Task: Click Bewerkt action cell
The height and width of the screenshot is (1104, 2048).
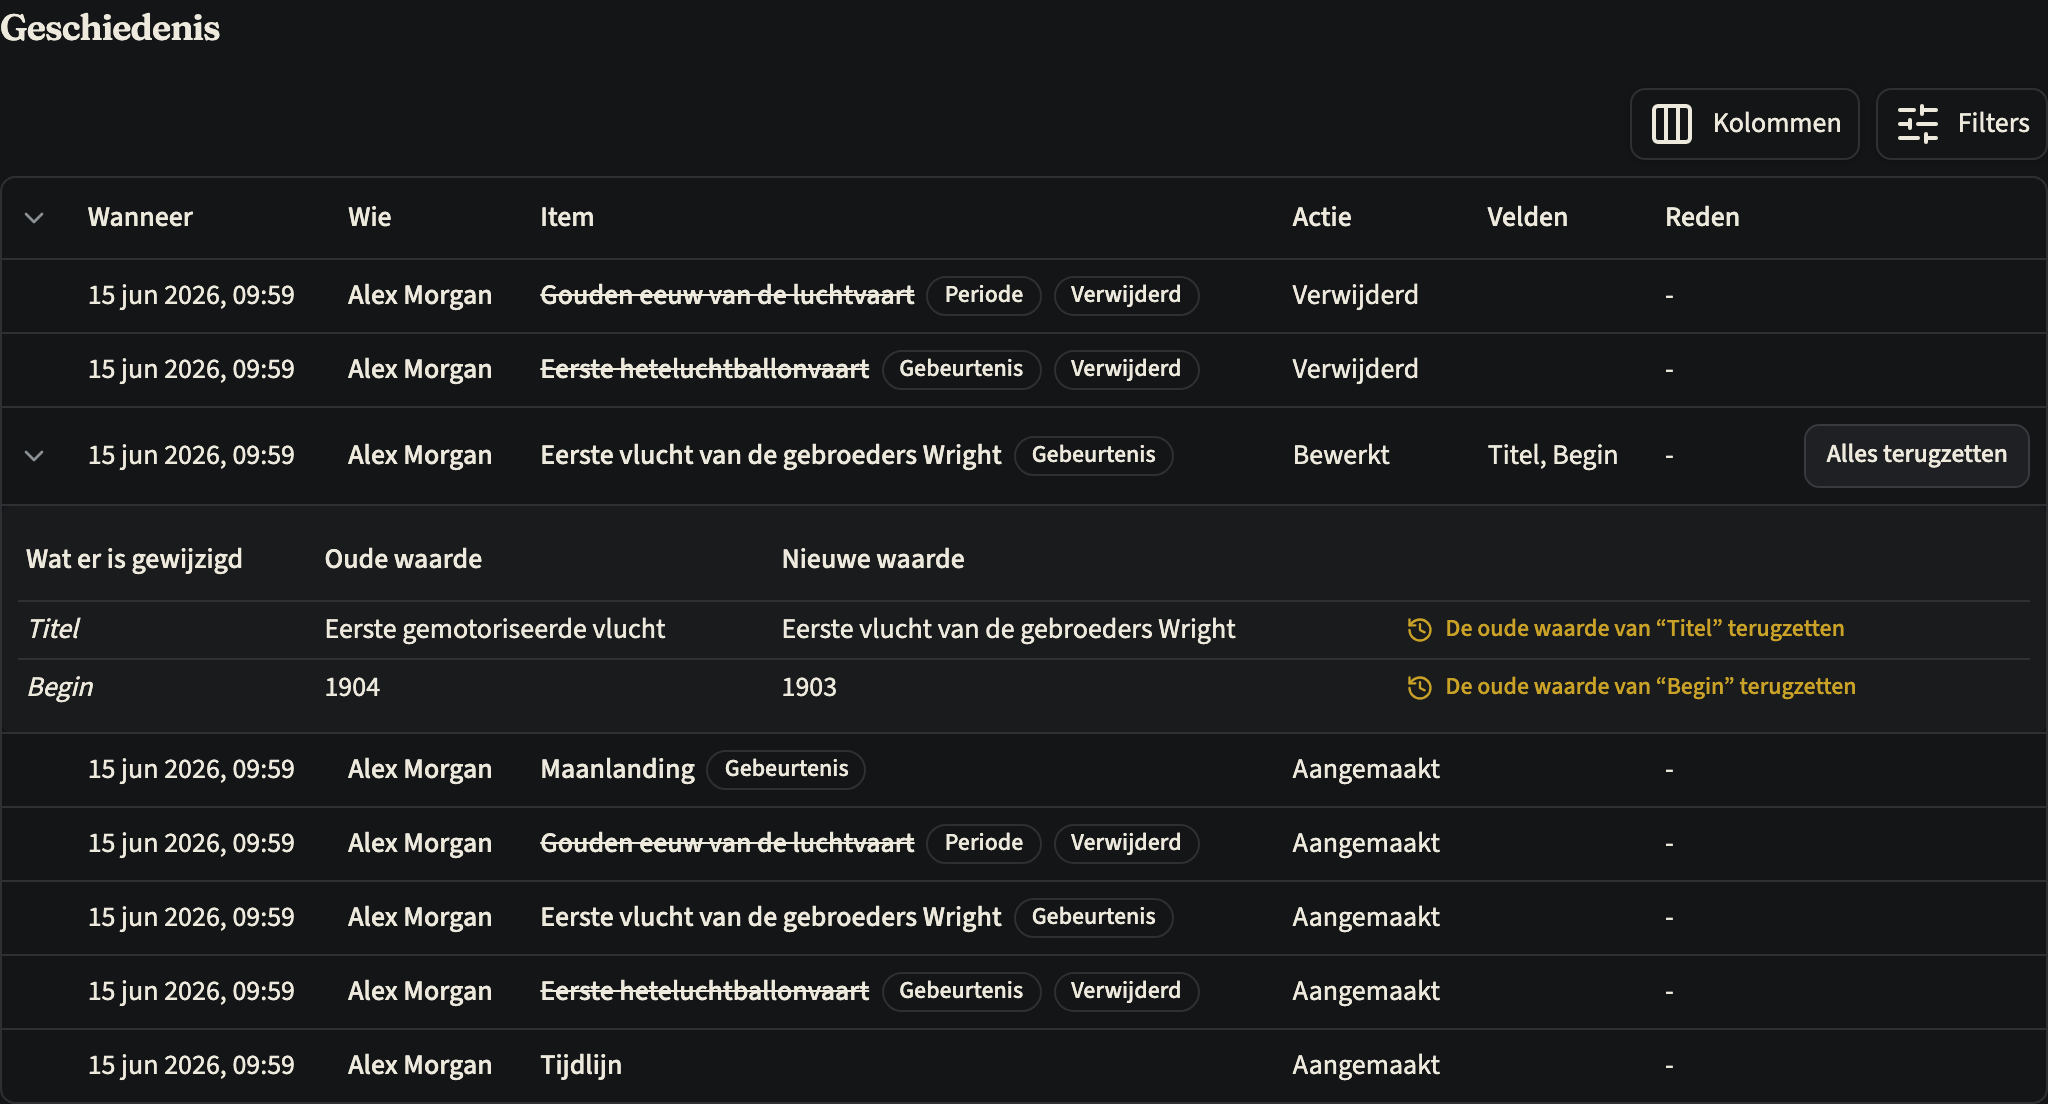Action: pos(1341,455)
